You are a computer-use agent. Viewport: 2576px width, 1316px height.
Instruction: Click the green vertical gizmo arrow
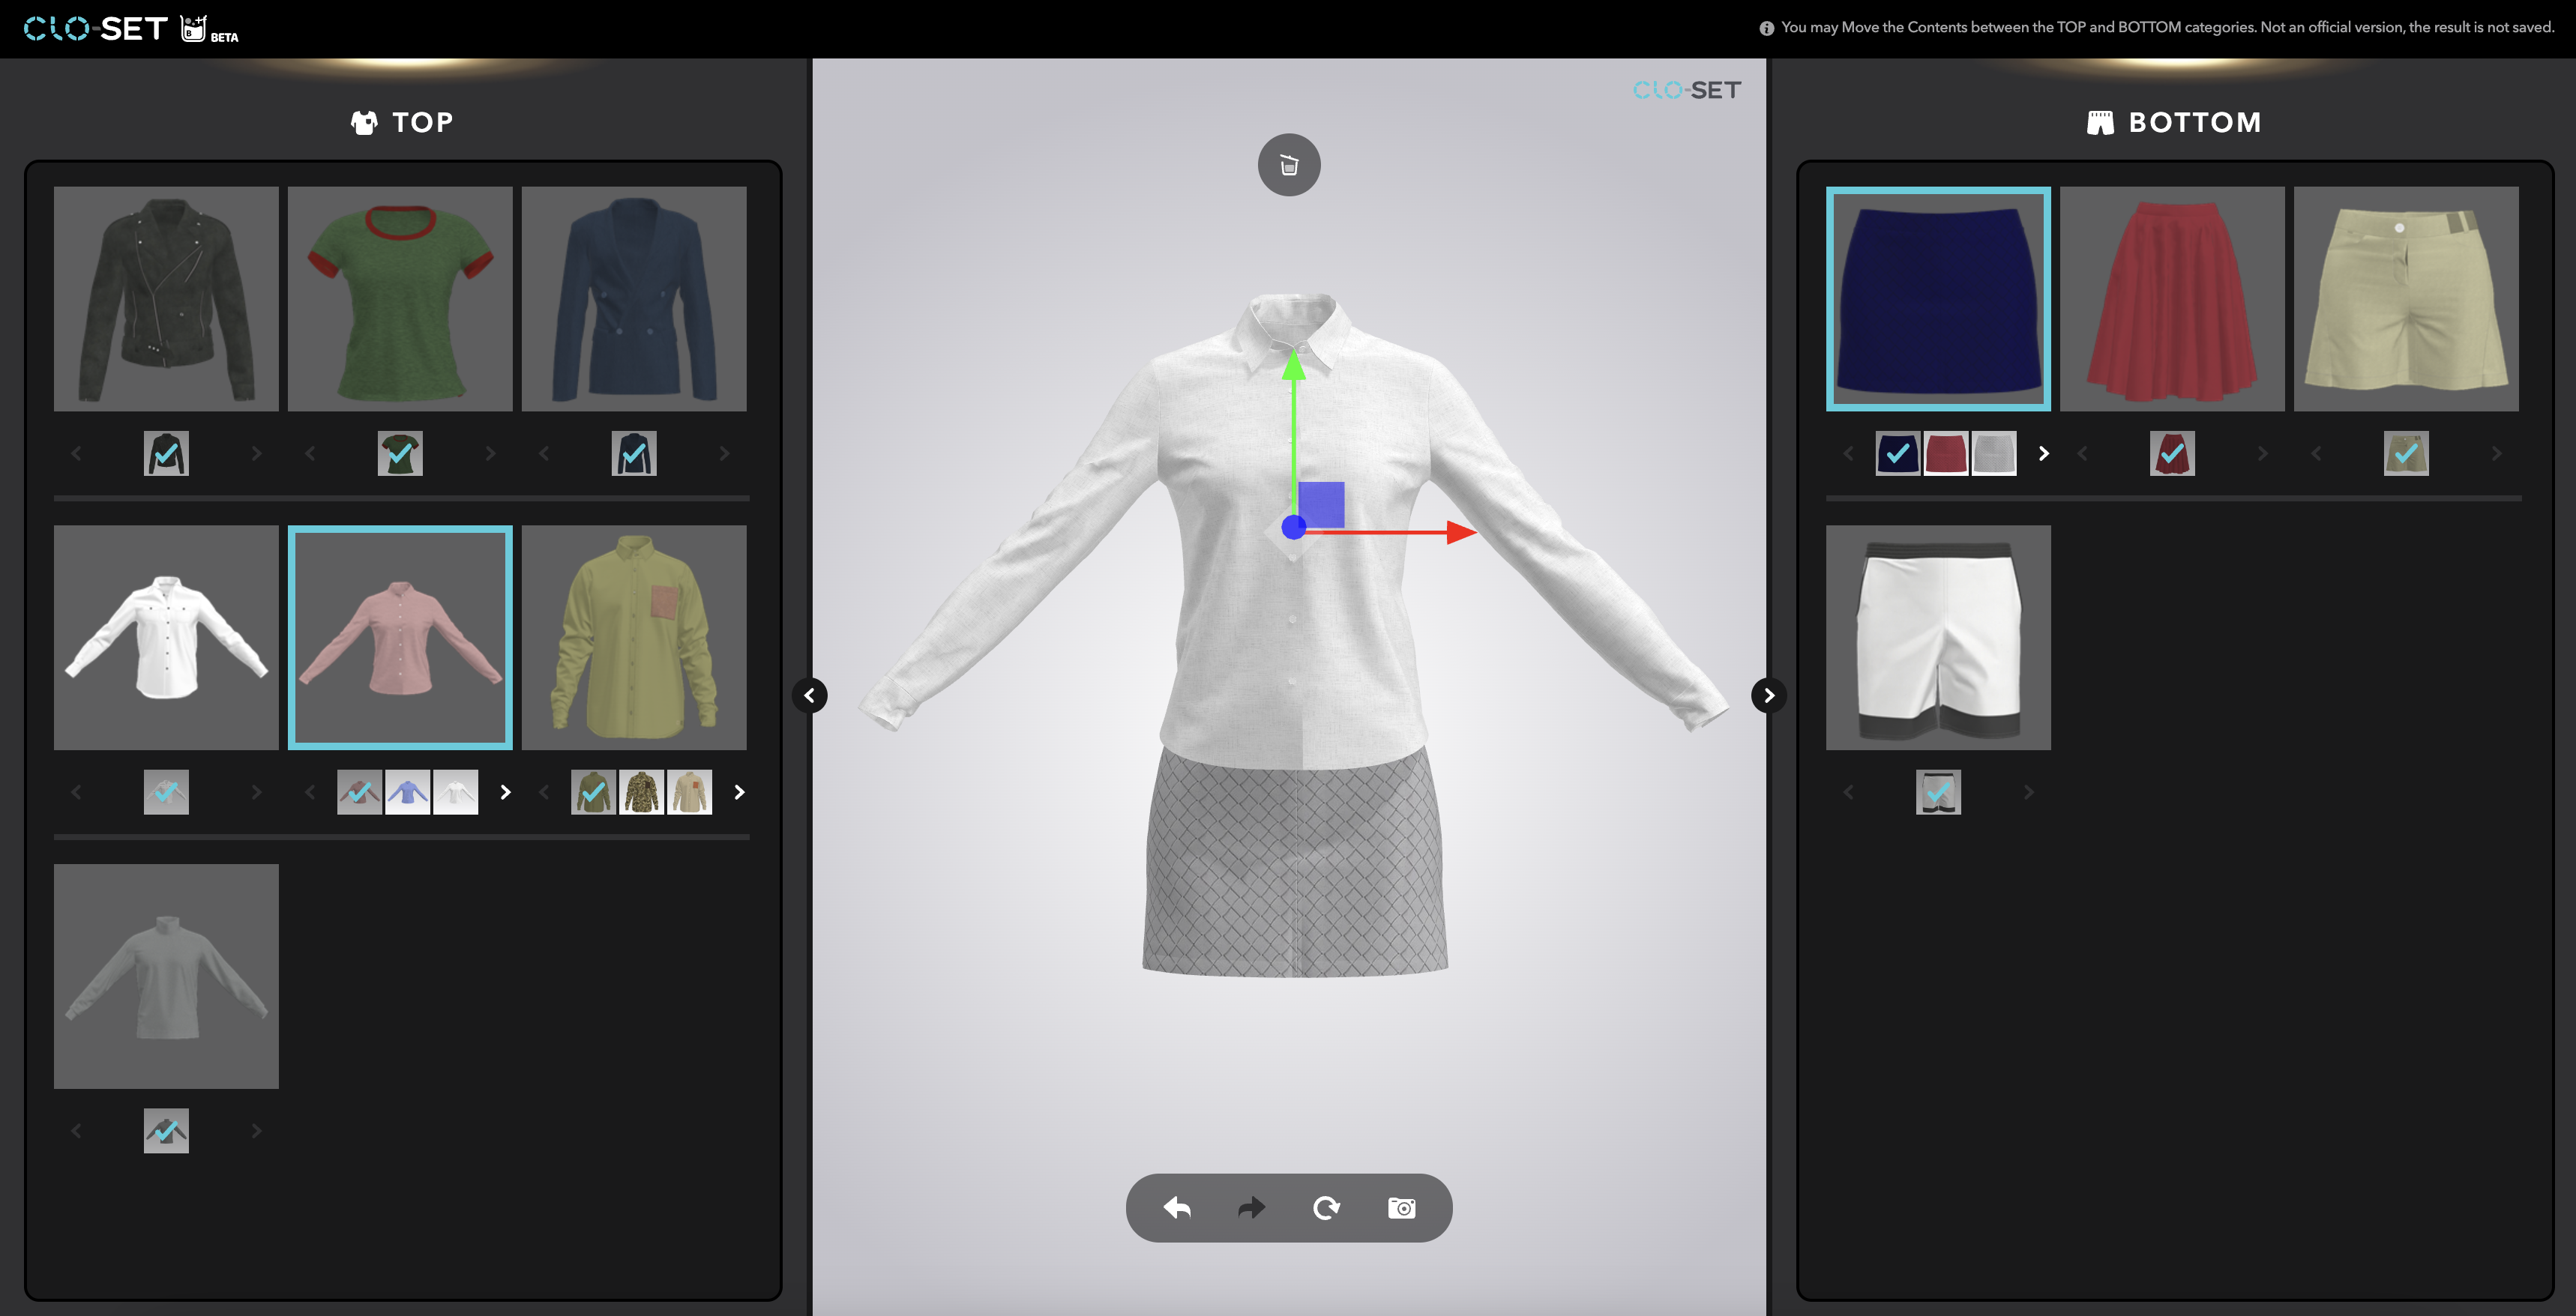pos(1294,366)
